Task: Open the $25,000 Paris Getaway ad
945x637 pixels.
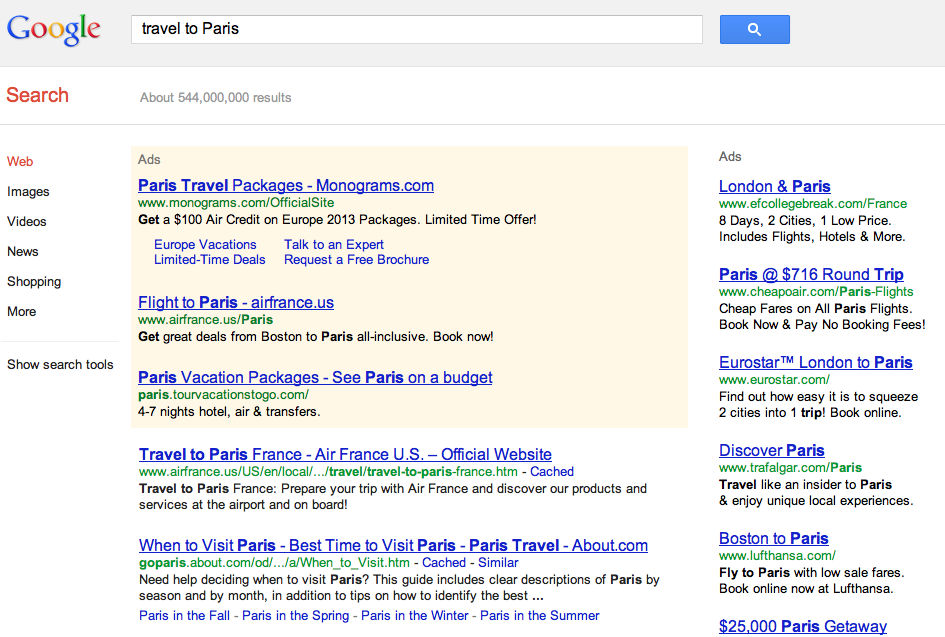Action: [x=803, y=627]
